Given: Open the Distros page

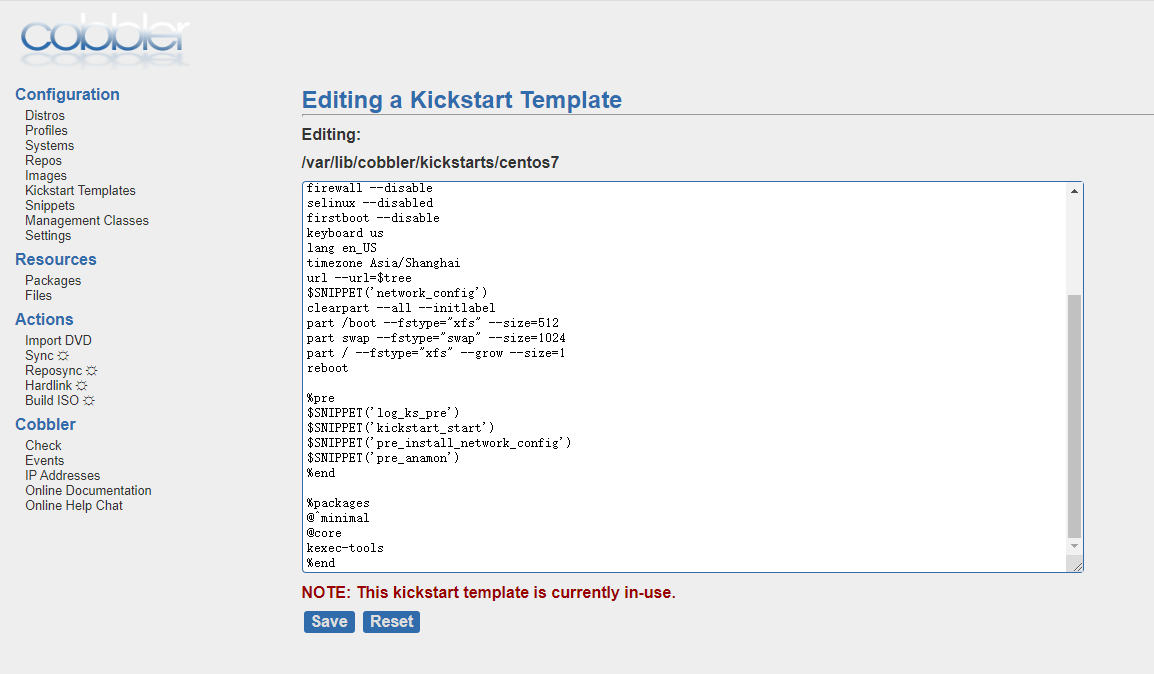Looking at the screenshot, I should (x=45, y=116).
